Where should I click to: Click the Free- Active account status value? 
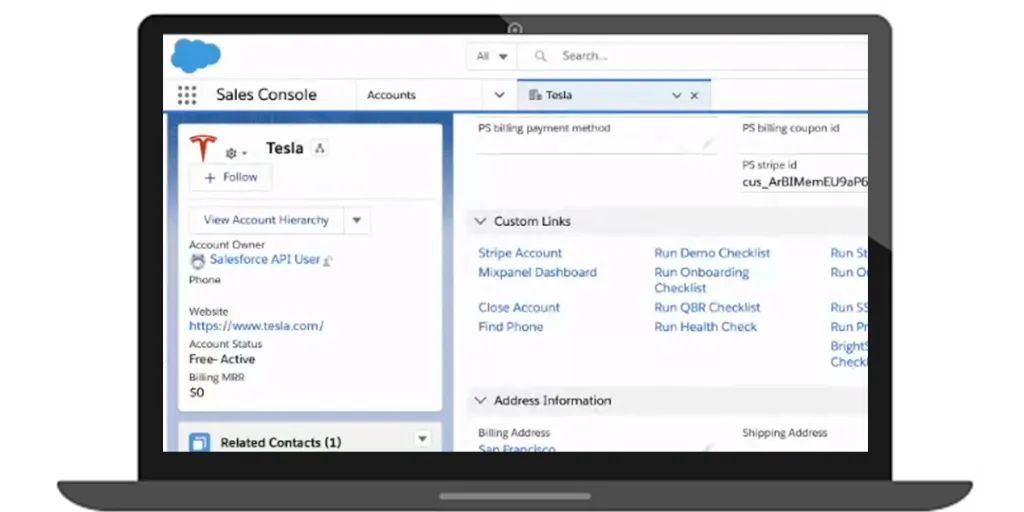[222, 359]
